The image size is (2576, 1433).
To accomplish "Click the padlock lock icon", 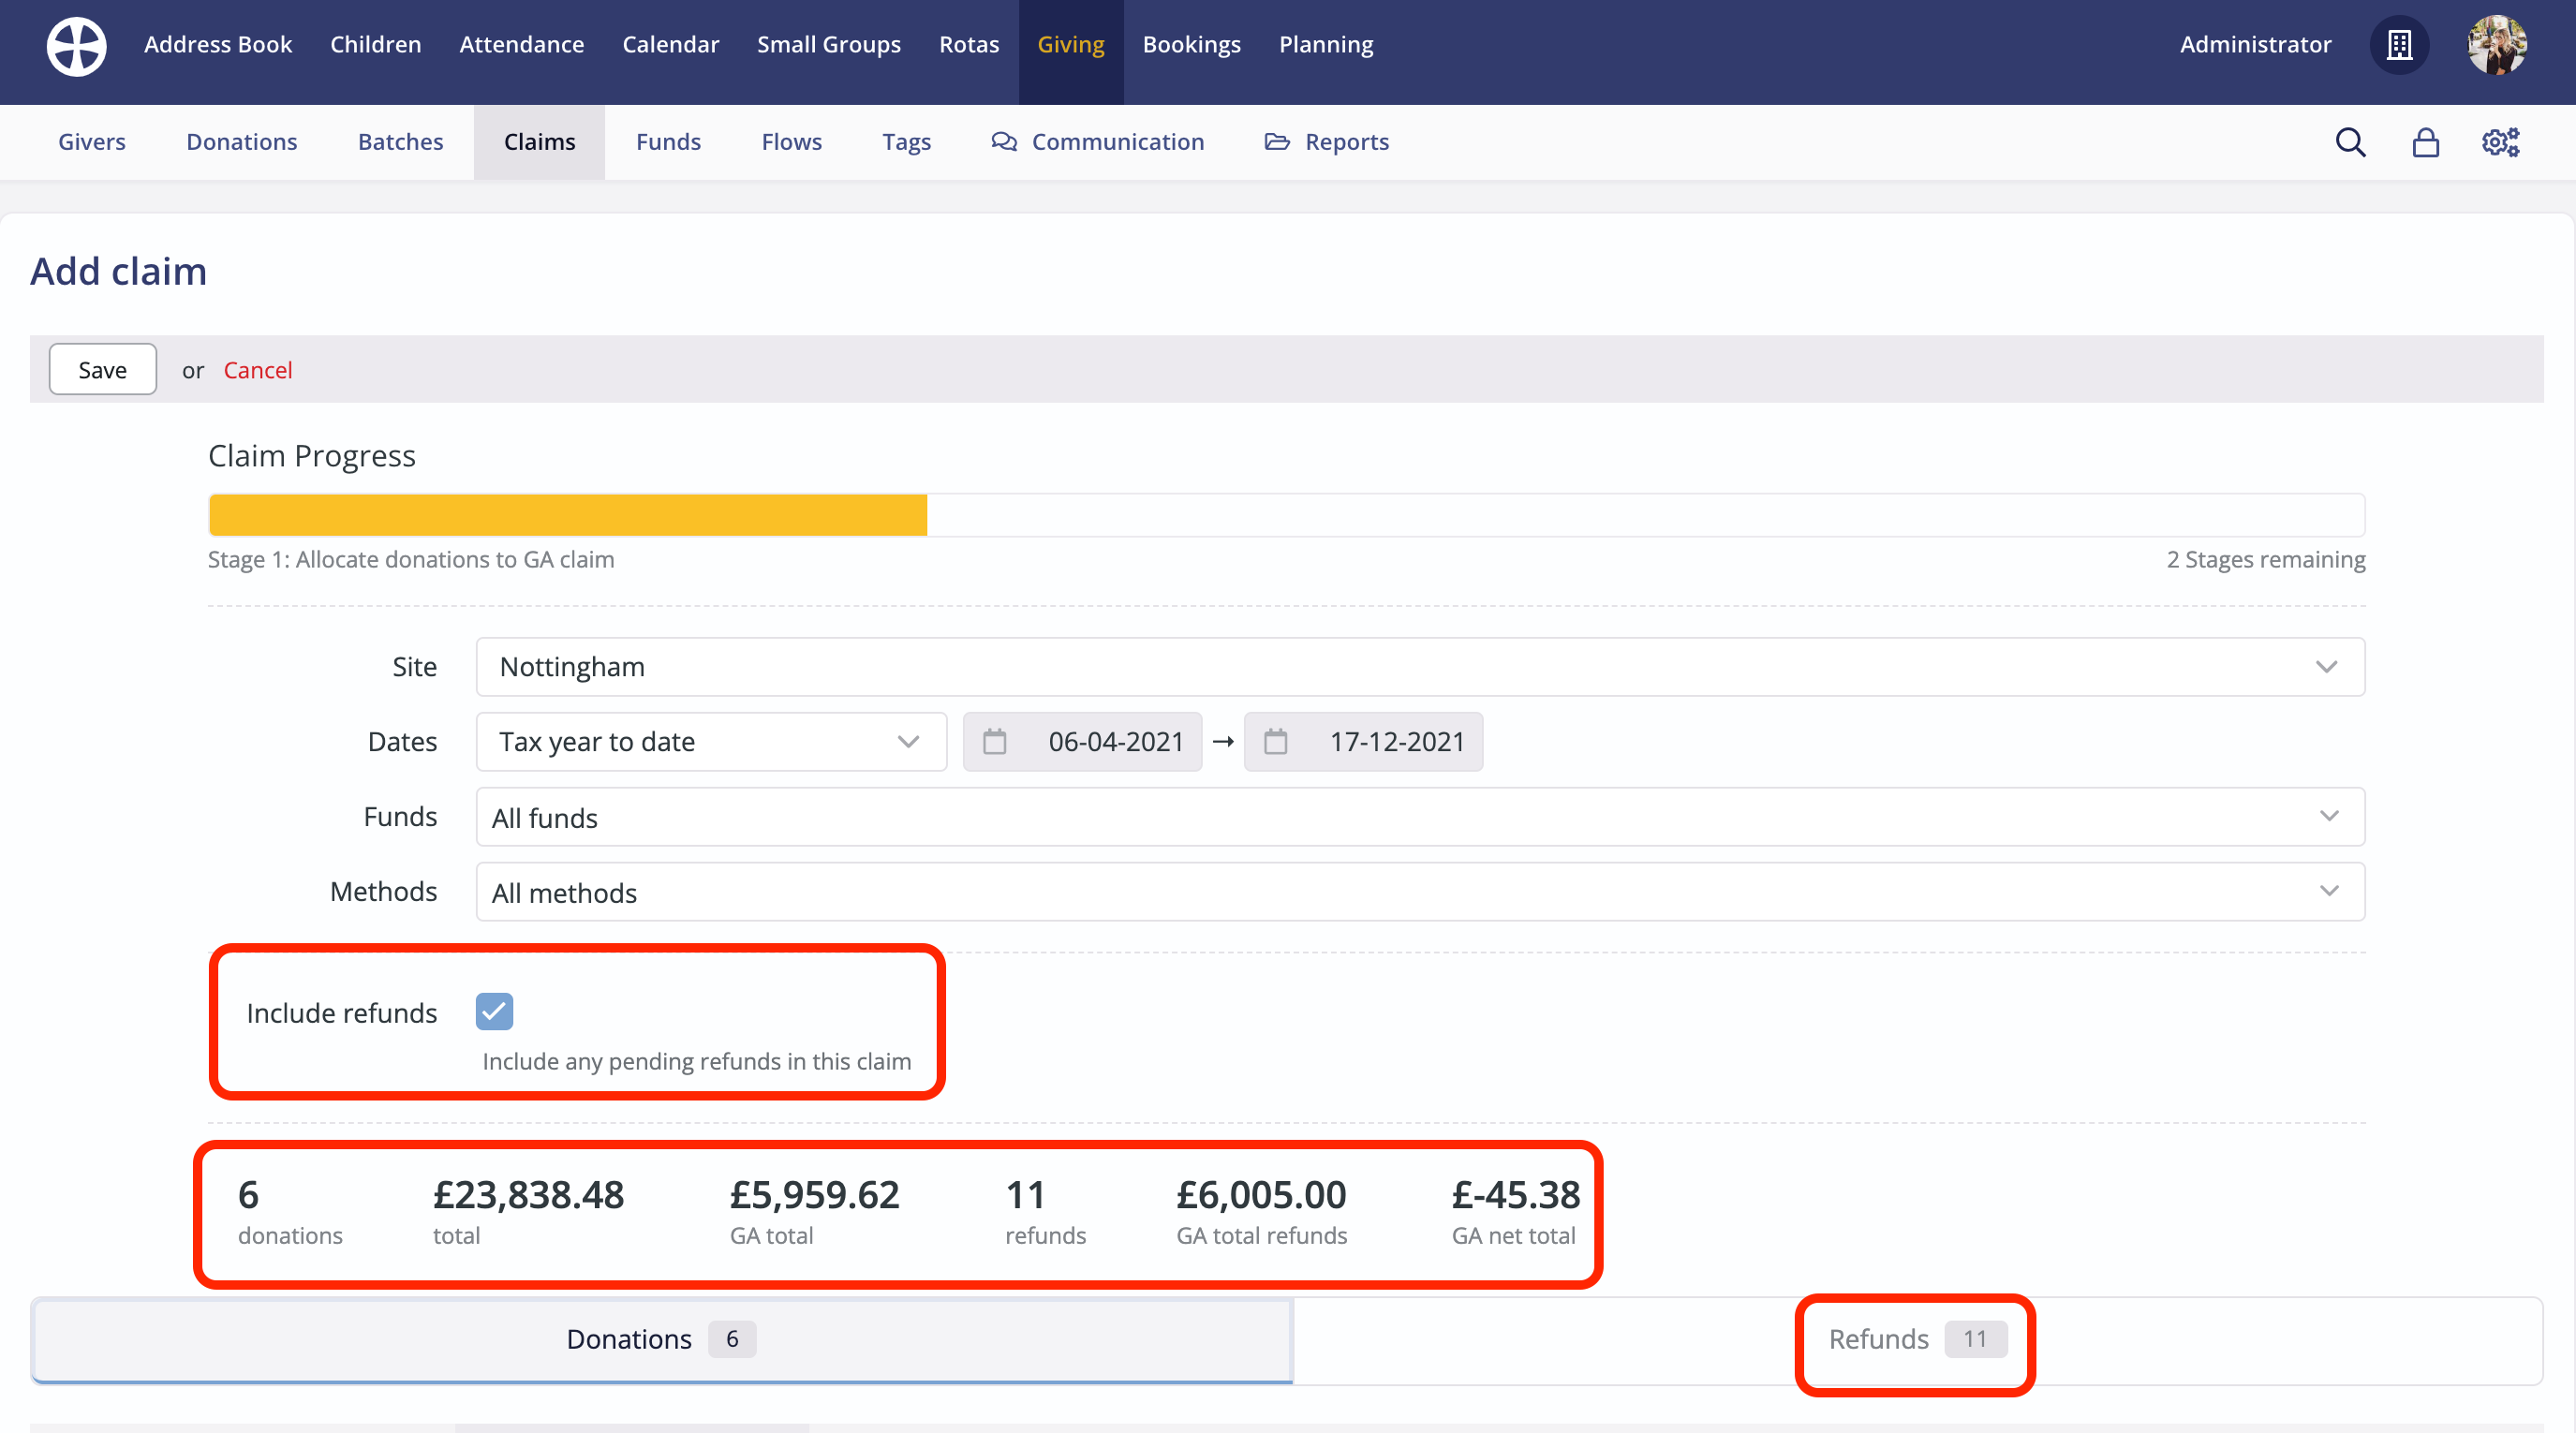I will (2425, 142).
